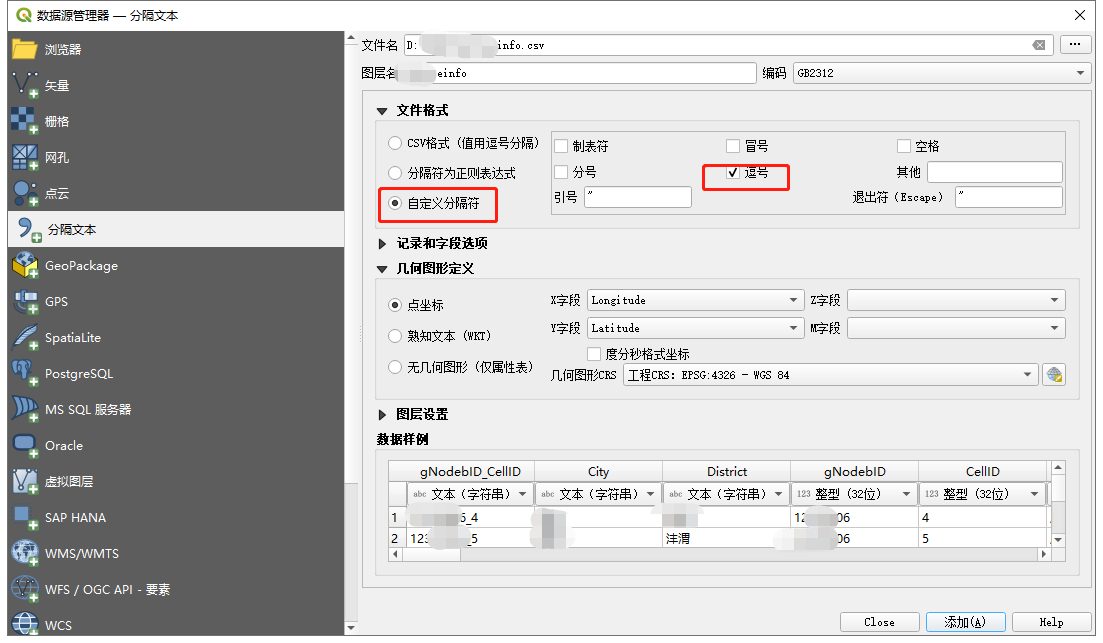
Task: Choose the GeoPackage source icon
Action: pos(24,266)
